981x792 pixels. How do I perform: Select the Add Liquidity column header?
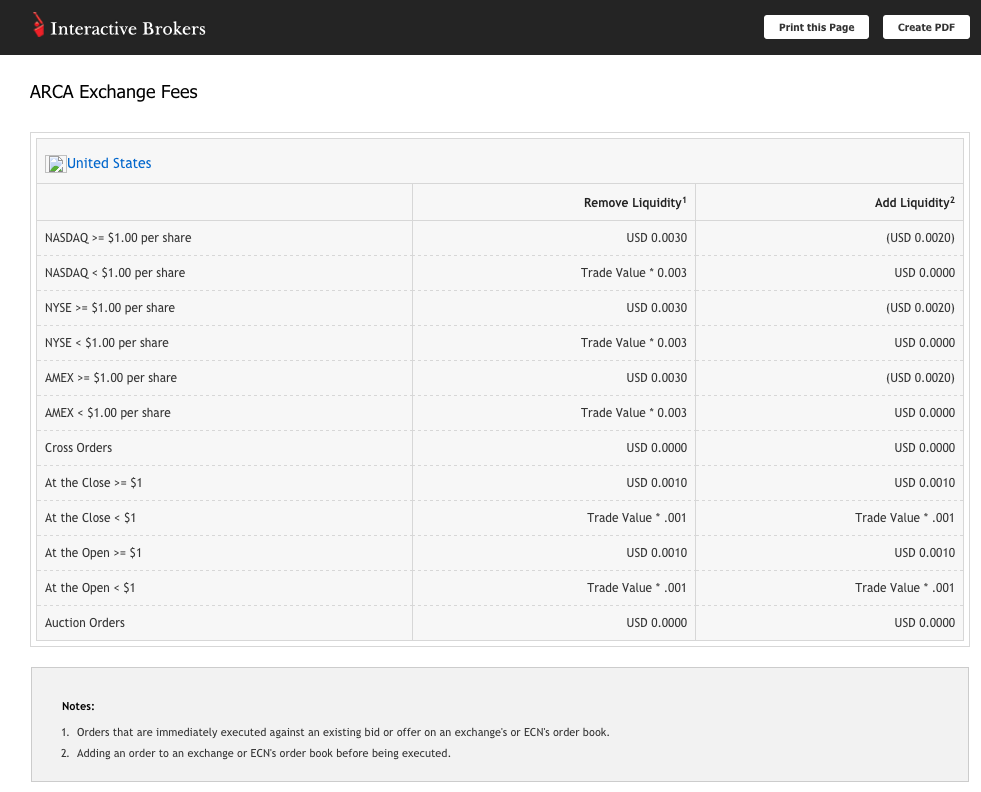(914, 203)
